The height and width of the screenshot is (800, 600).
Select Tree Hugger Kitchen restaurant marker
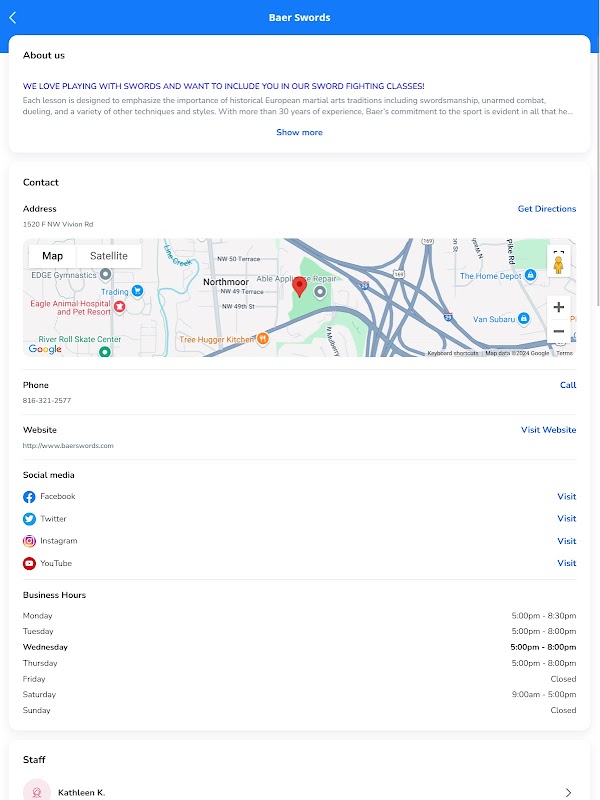pyautogui.click(x=263, y=338)
